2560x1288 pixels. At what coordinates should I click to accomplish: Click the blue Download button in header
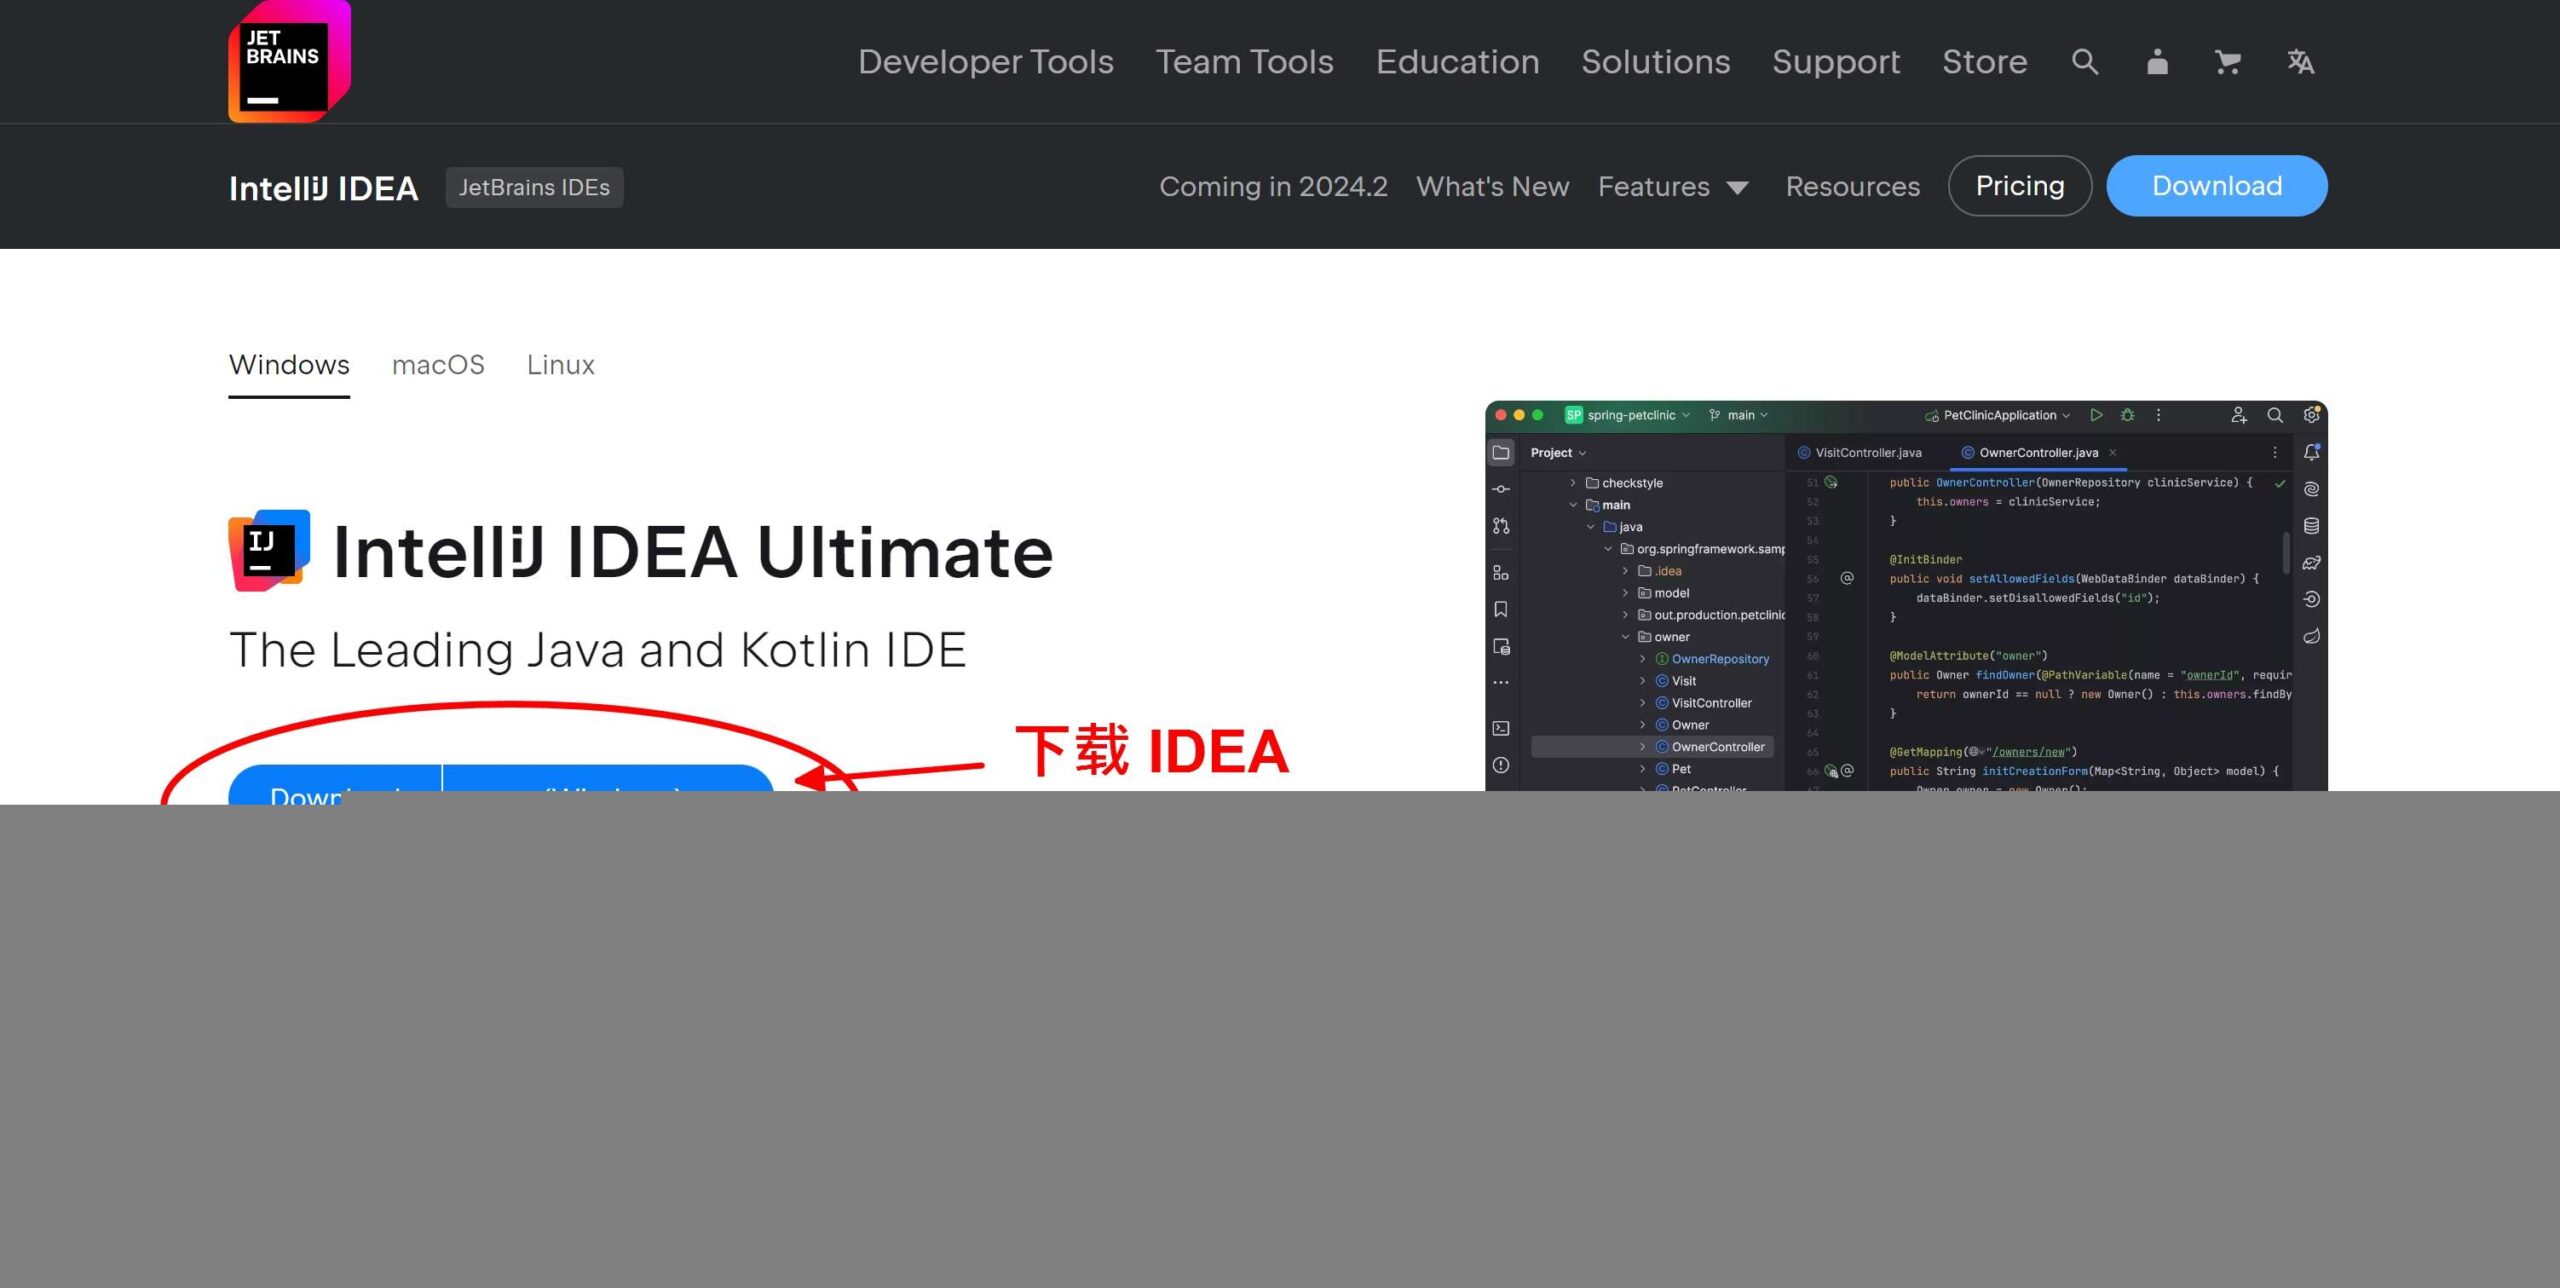2217,186
